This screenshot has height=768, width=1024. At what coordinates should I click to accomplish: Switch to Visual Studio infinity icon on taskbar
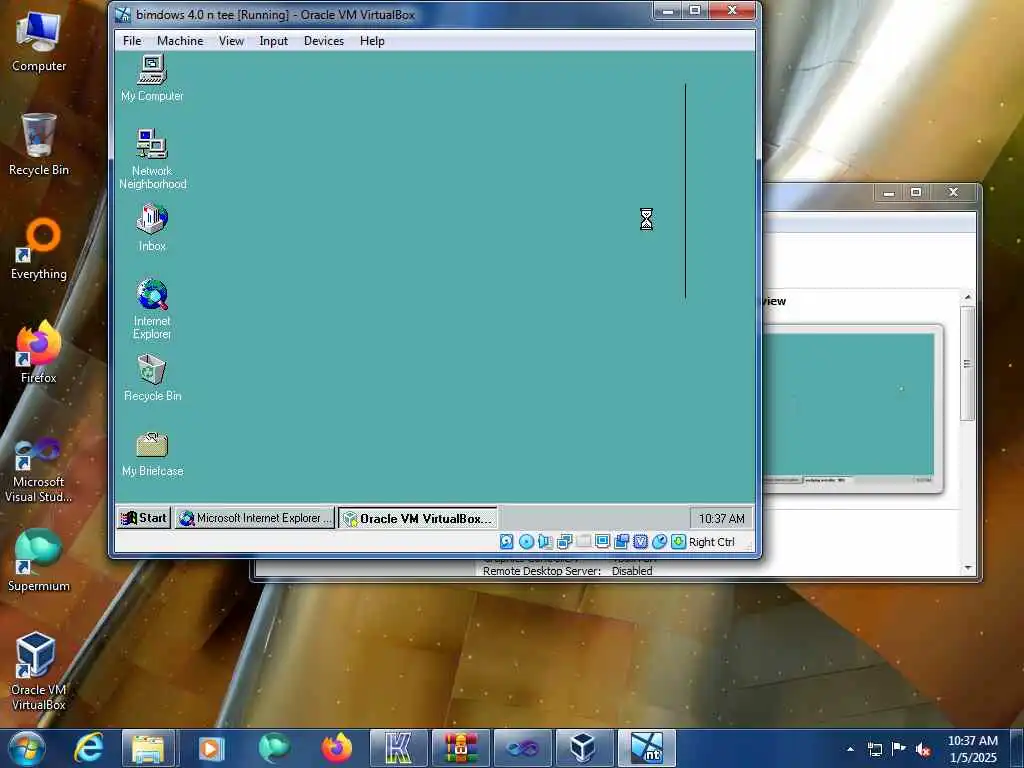pos(522,748)
